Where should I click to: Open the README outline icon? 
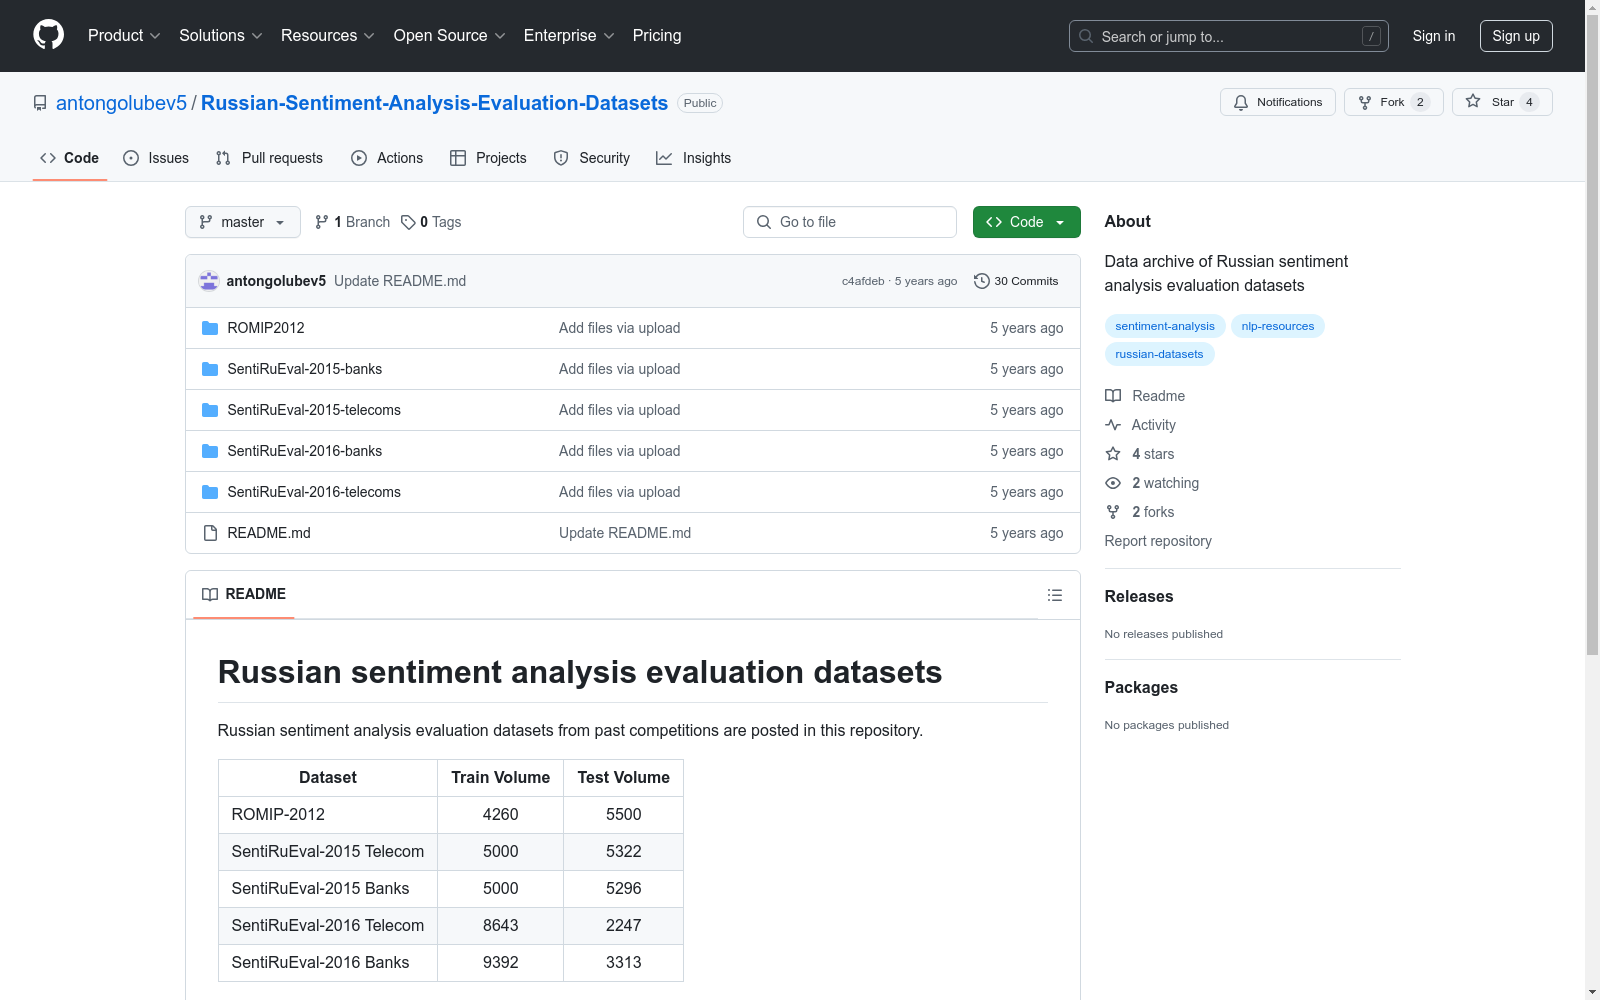[1055, 595]
